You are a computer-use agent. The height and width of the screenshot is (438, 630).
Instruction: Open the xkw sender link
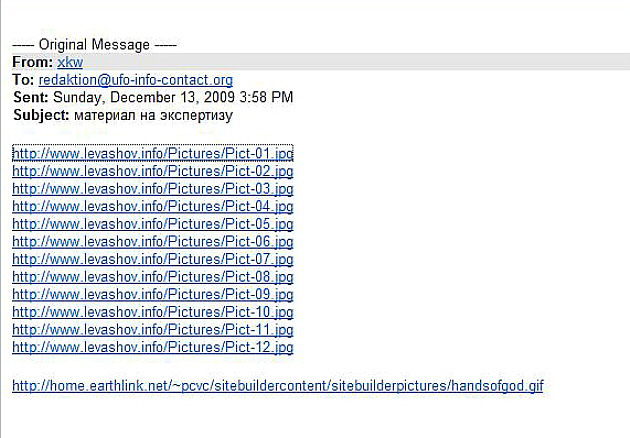70,62
